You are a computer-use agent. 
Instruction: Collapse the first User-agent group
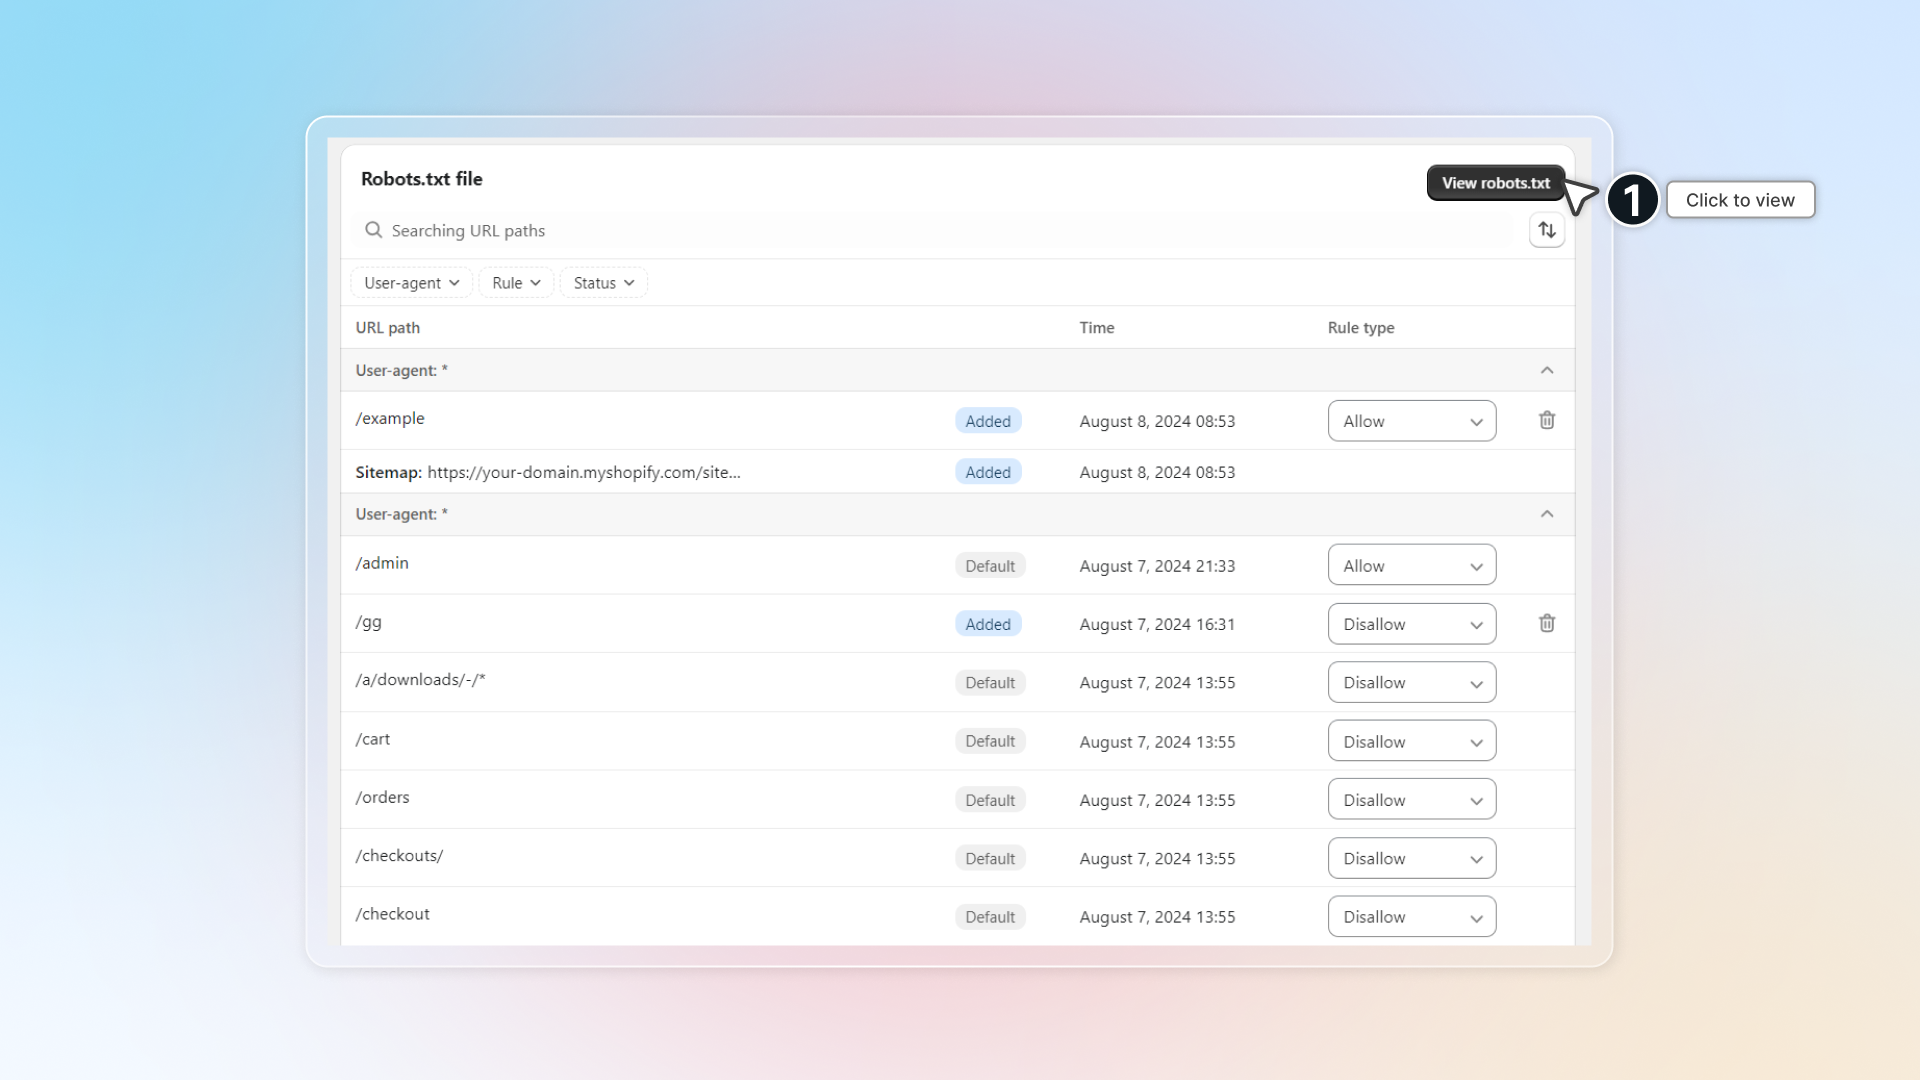pos(1546,370)
